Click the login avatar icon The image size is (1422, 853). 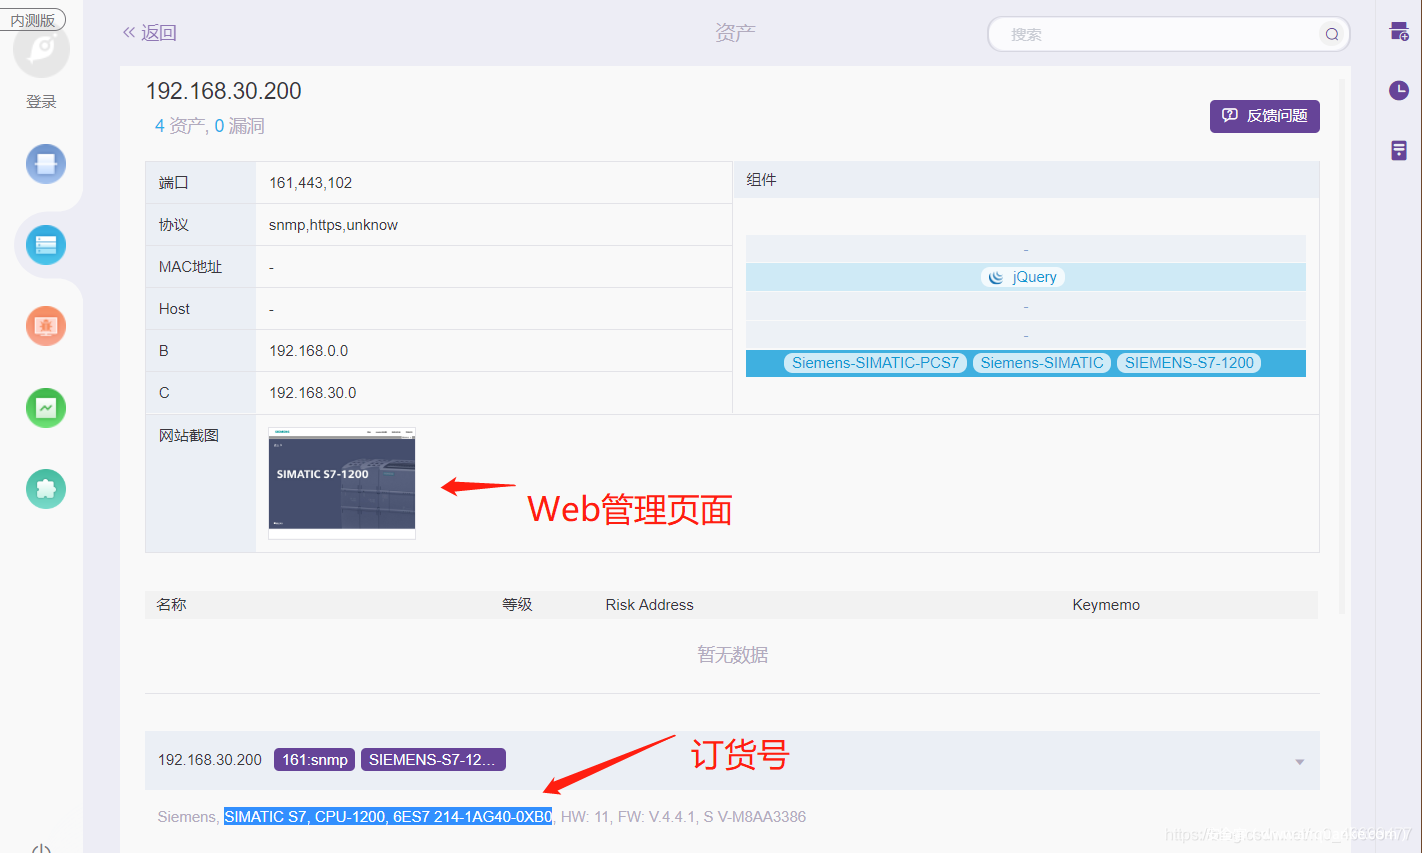coord(42,51)
